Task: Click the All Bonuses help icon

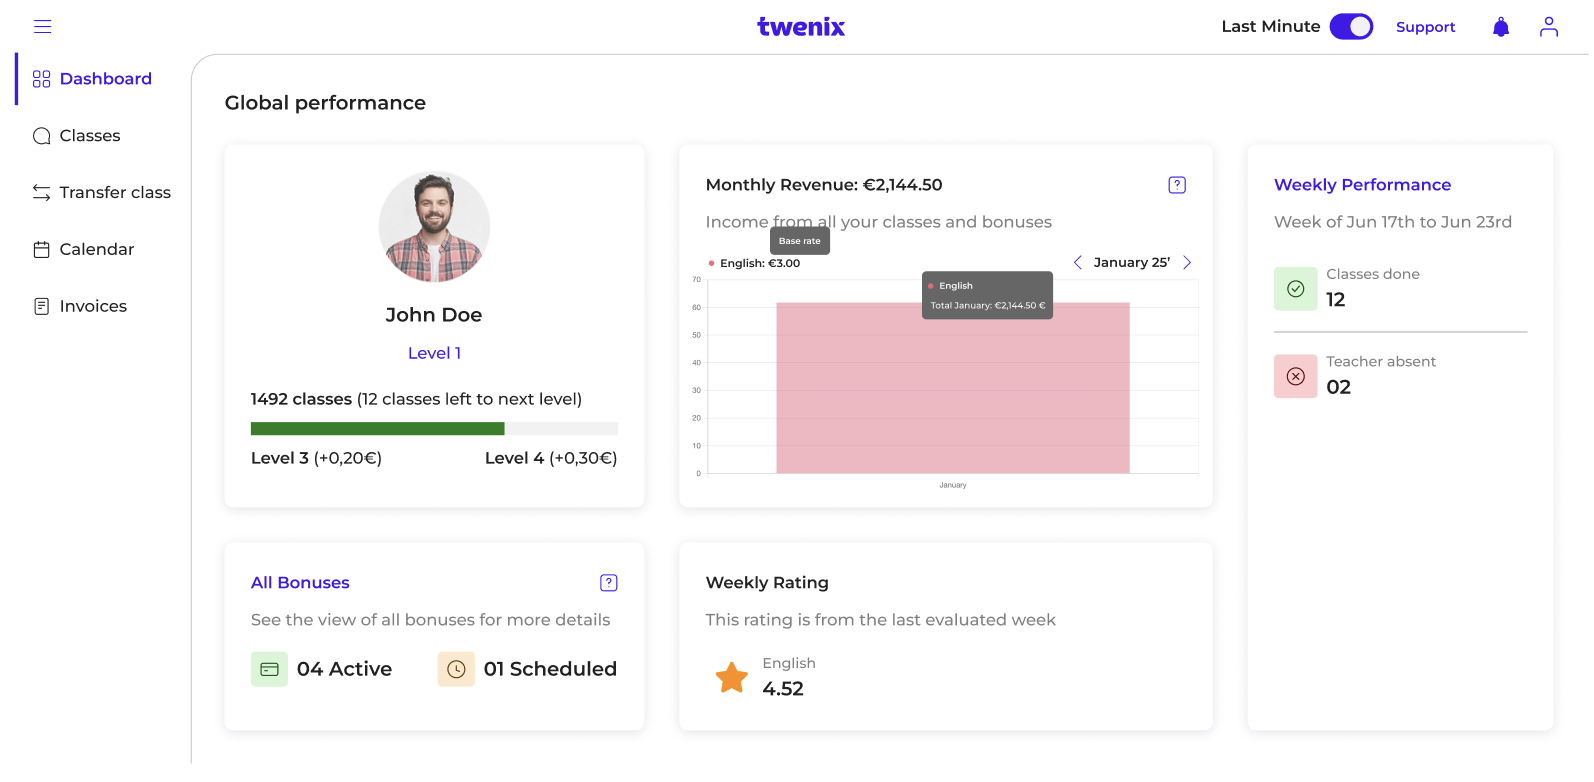Action: coord(609,583)
